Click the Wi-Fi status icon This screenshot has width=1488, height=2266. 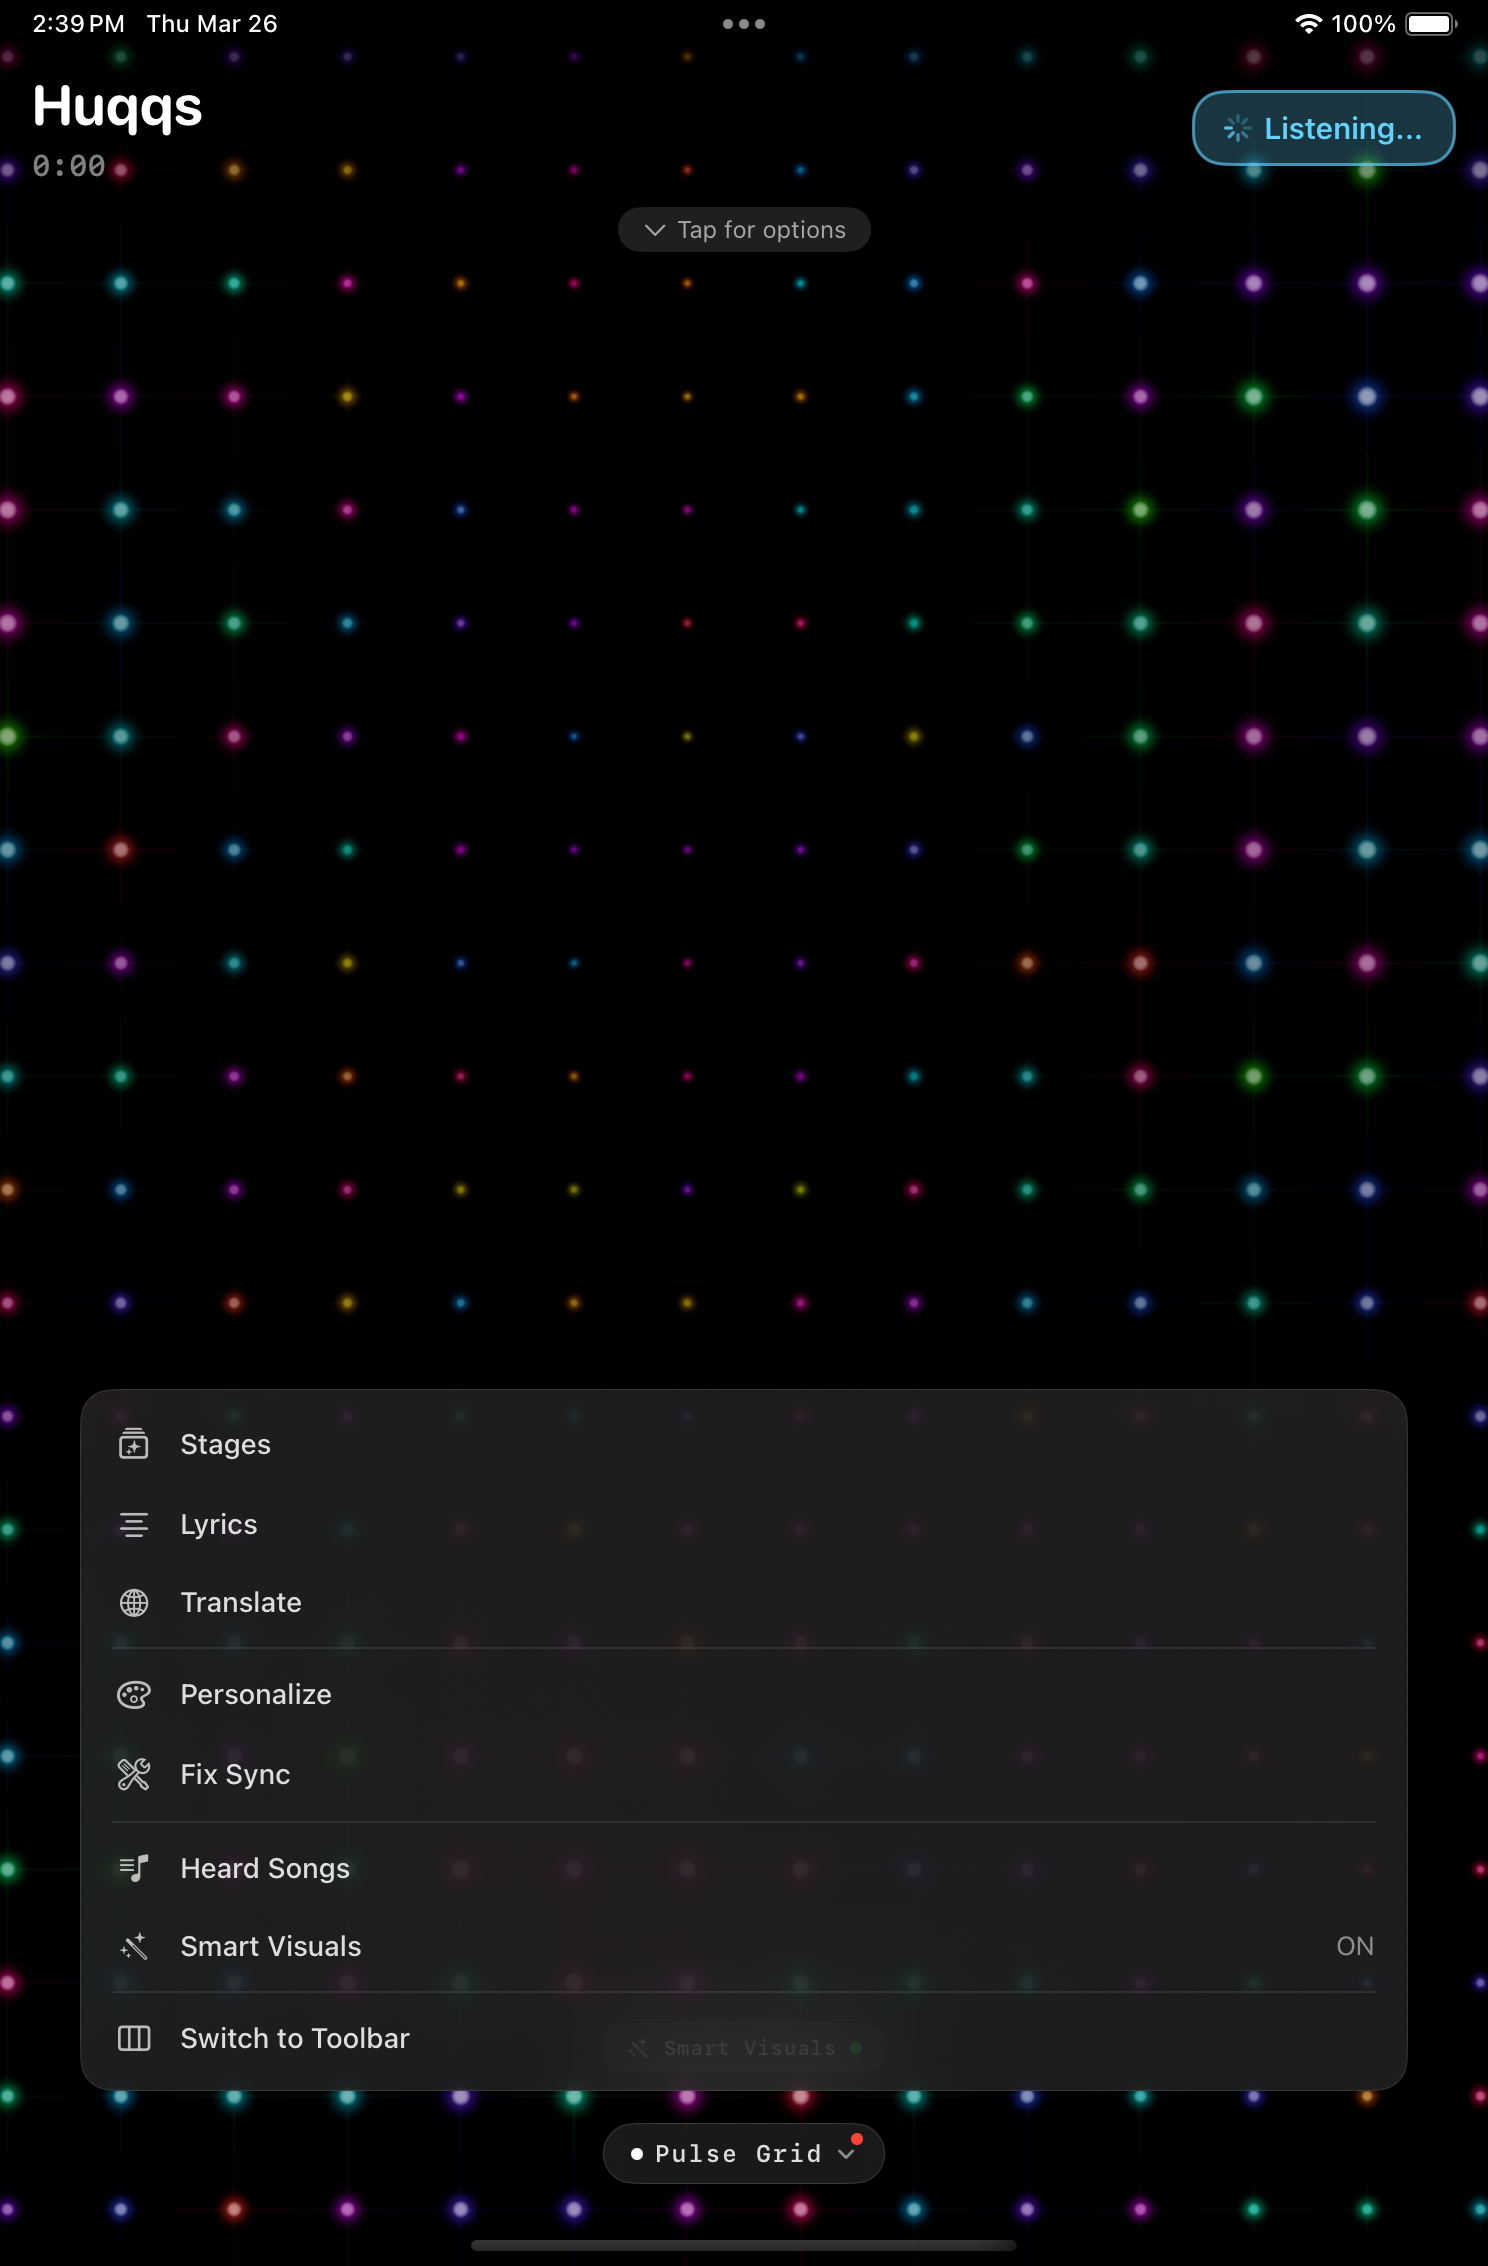pos(1308,24)
